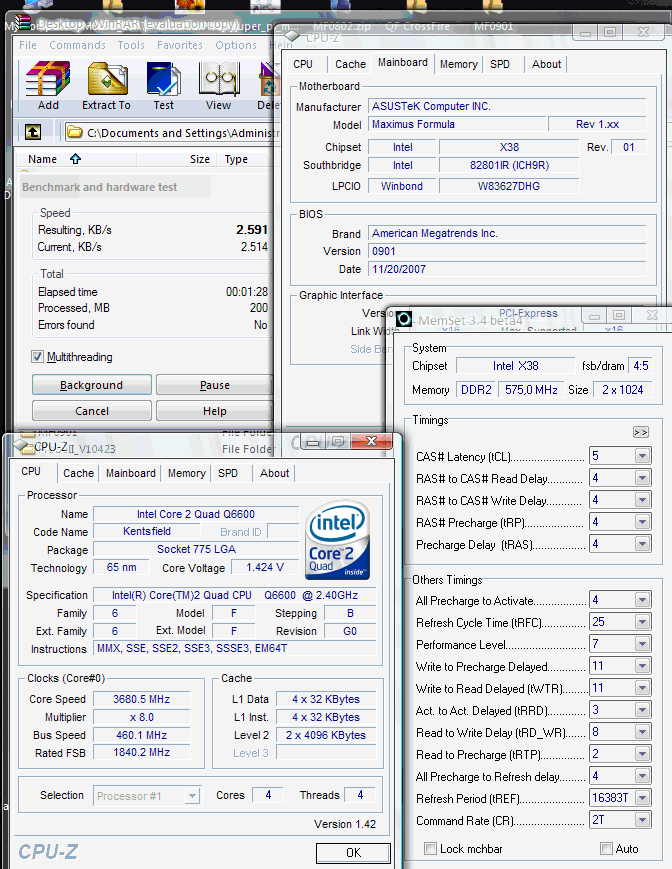Click the BIOS Version value 0901
Viewport: 672px width, 869px height.
[507, 251]
